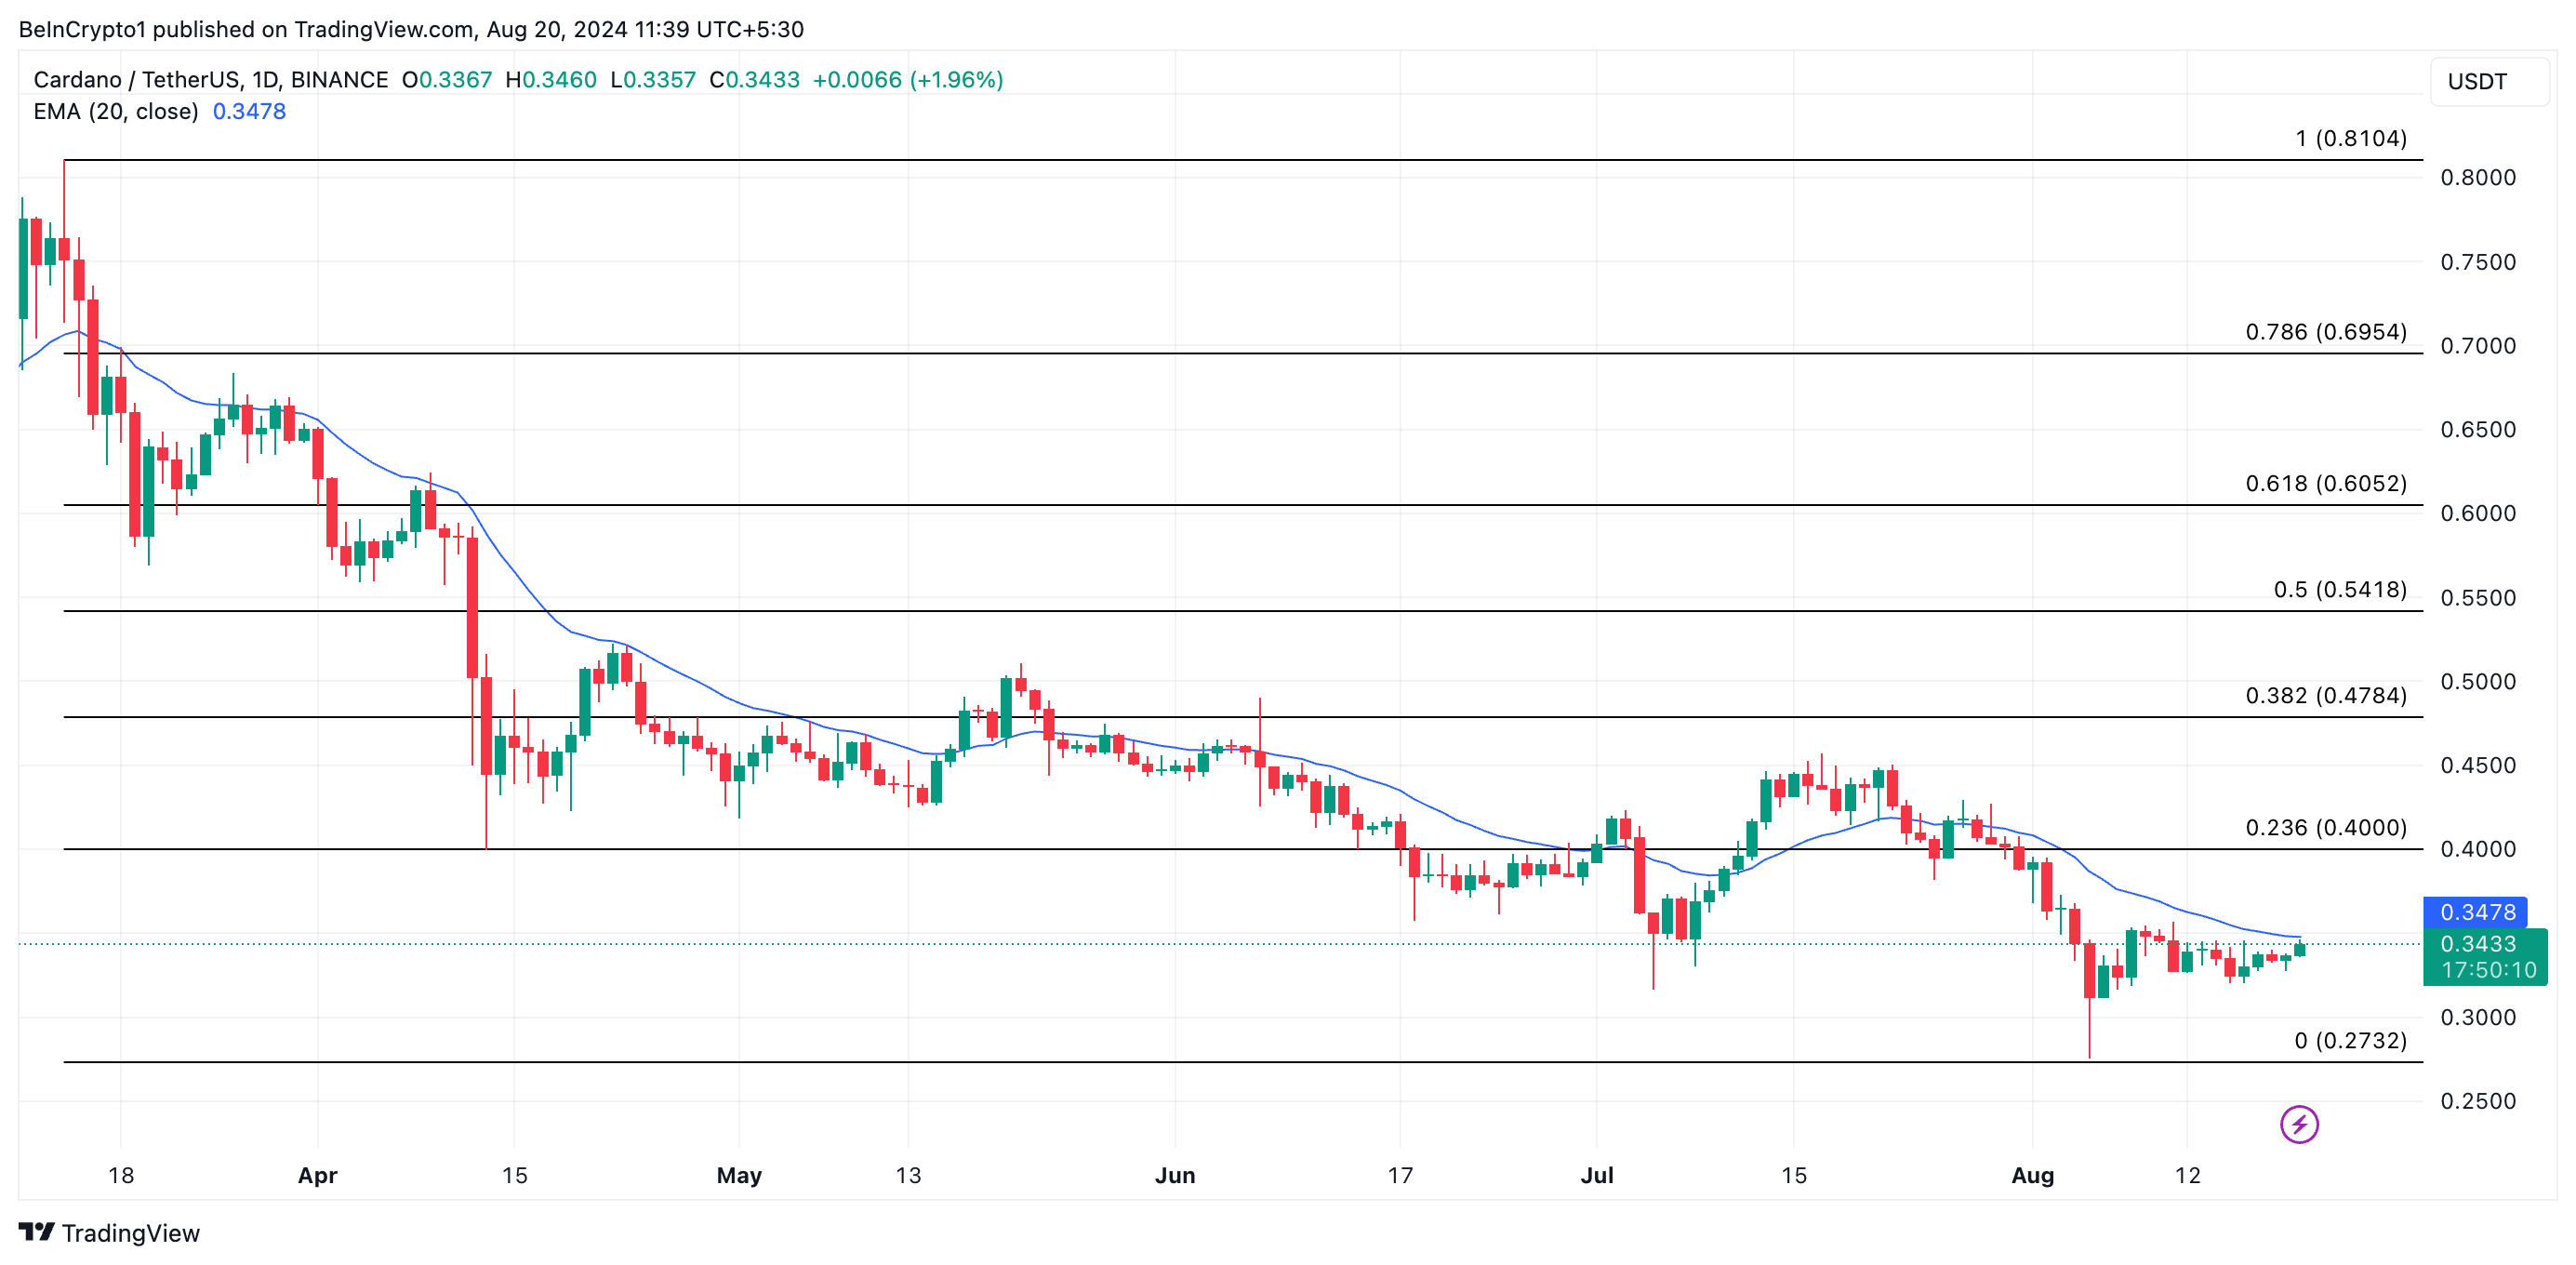The width and height of the screenshot is (2576, 1265).
Task: Click 0.8000 on the price scale
Action: (2477, 177)
